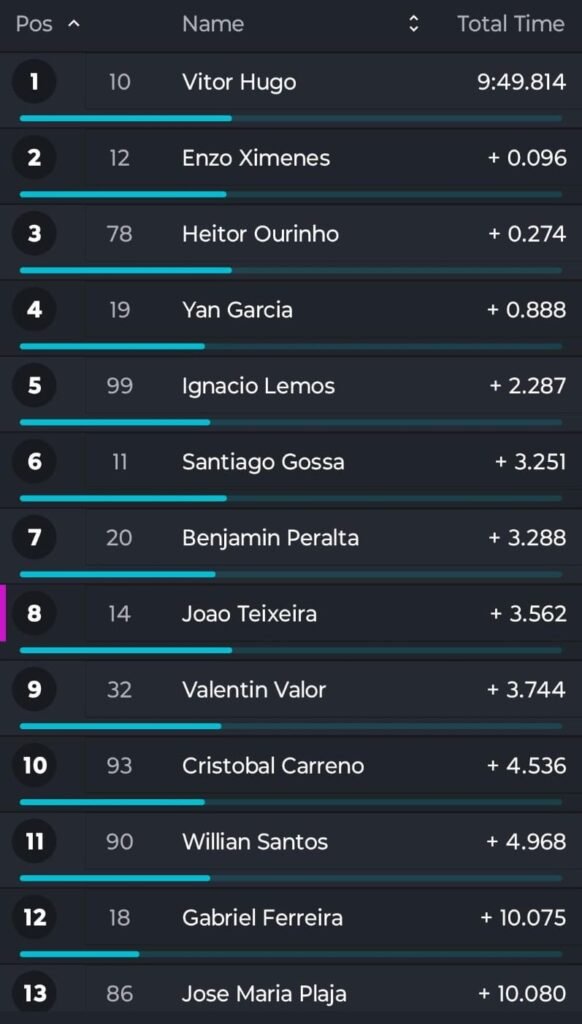Click position 10 circle badge
Image resolution: width=582 pixels, height=1024 pixels.
pyautogui.click(x=34, y=765)
